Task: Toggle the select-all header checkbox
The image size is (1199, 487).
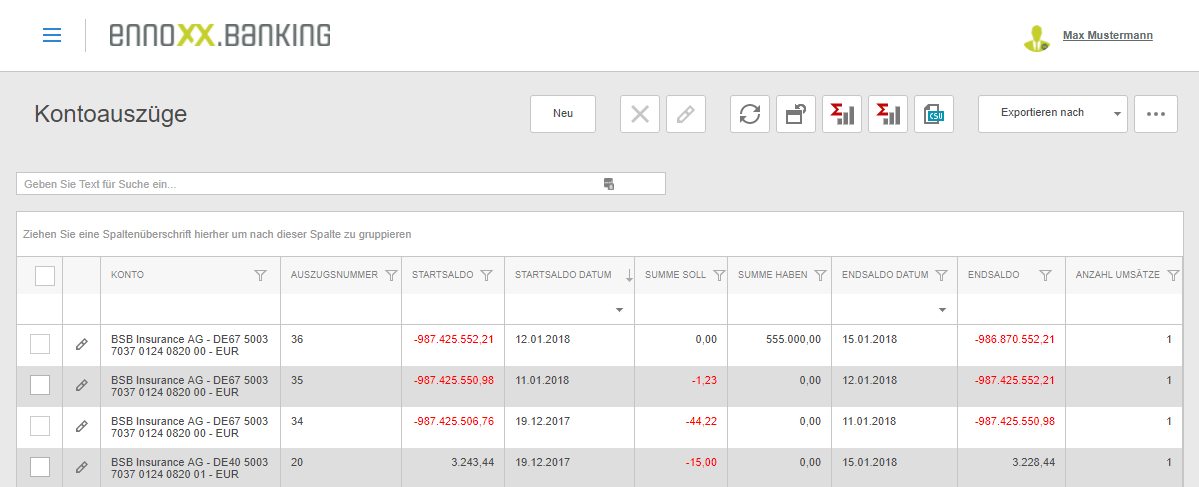Action: (45, 276)
